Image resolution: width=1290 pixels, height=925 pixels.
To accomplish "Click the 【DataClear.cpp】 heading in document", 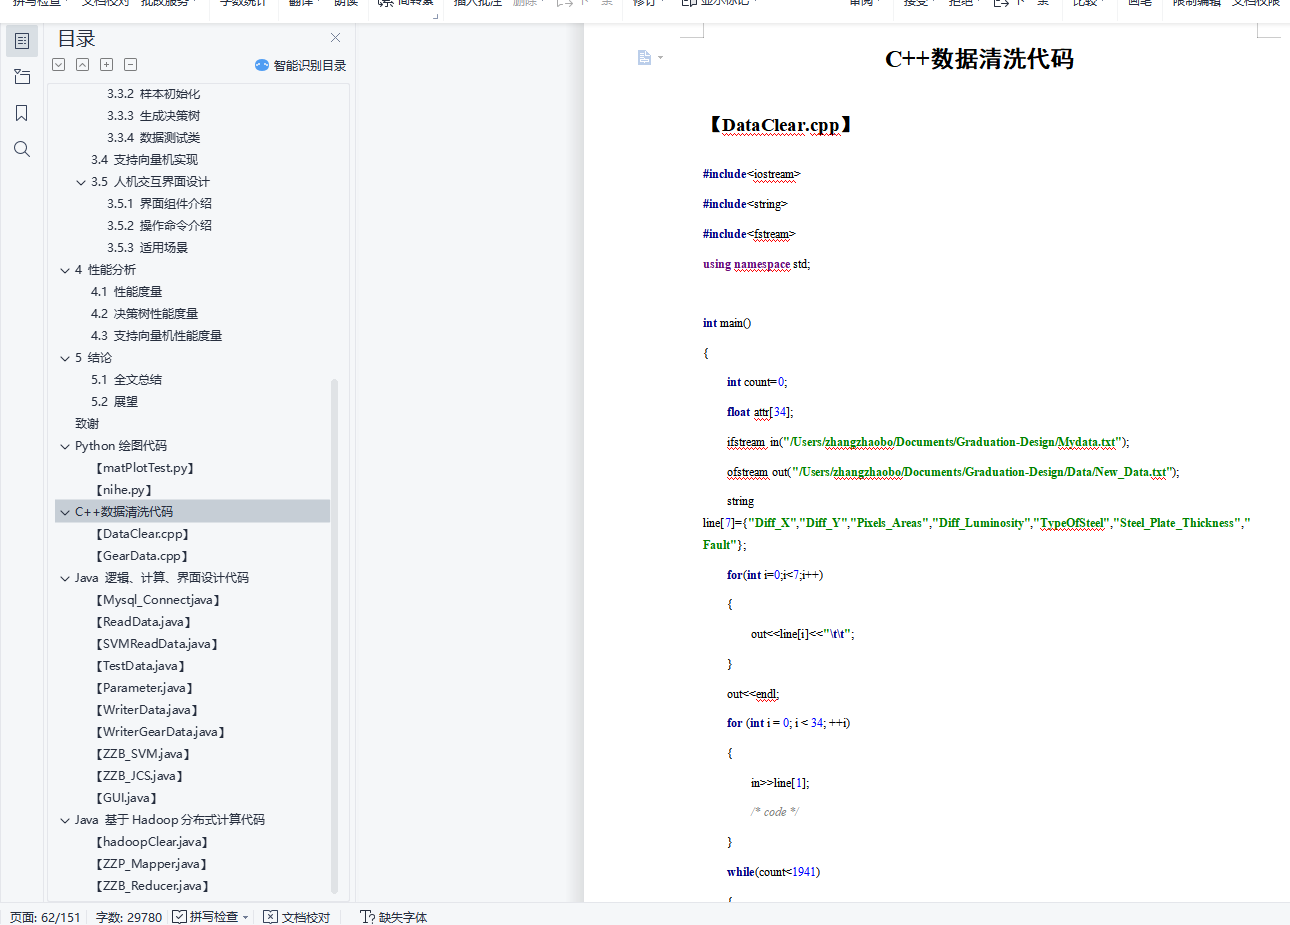I will point(780,125).
